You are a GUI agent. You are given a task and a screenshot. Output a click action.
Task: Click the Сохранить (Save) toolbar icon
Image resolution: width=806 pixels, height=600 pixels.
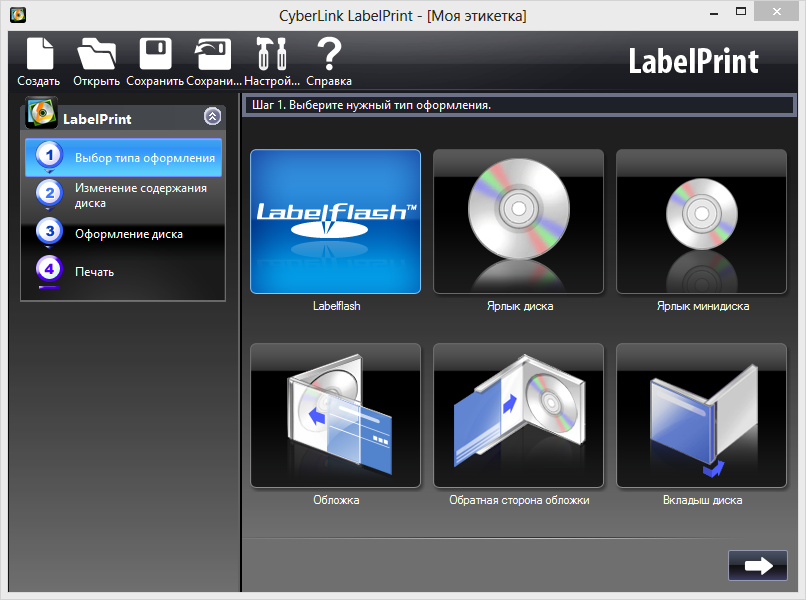pyautogui.click(x=155, y=58)
